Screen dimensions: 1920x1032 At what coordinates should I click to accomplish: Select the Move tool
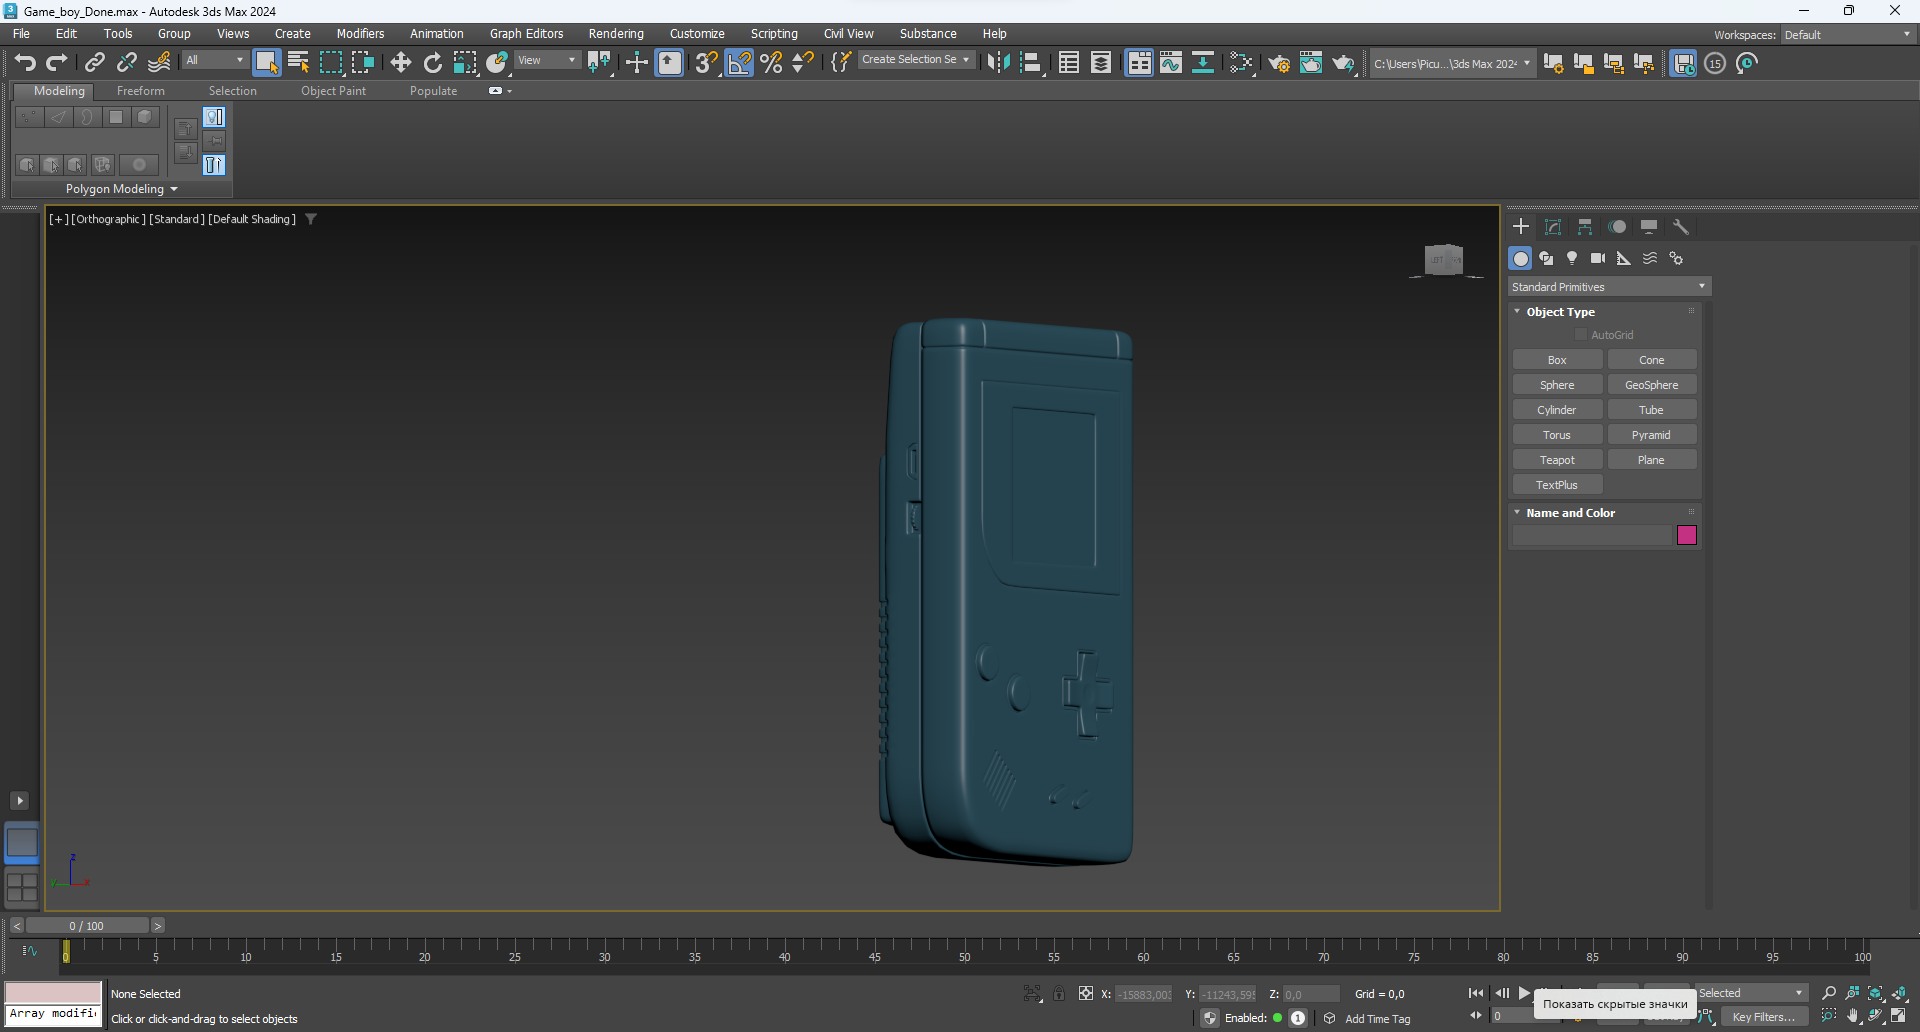(x=401, y=63)
